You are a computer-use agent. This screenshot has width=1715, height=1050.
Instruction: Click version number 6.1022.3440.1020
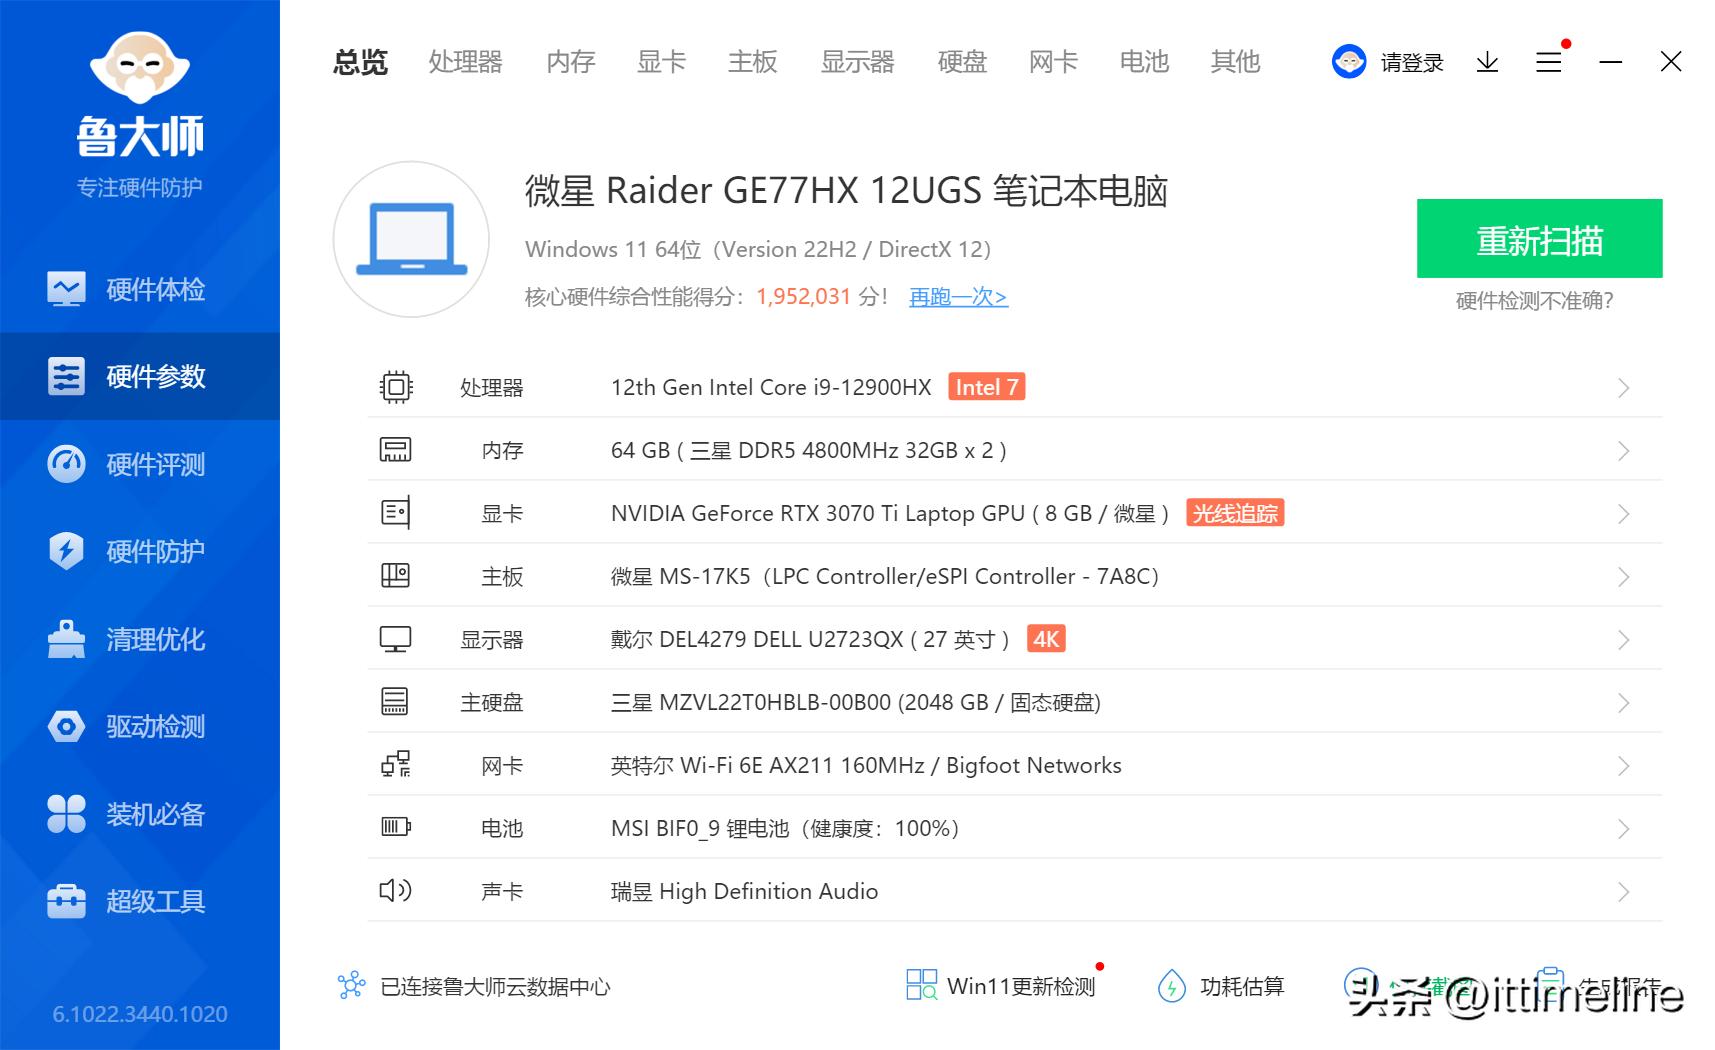coord(140,1014)
